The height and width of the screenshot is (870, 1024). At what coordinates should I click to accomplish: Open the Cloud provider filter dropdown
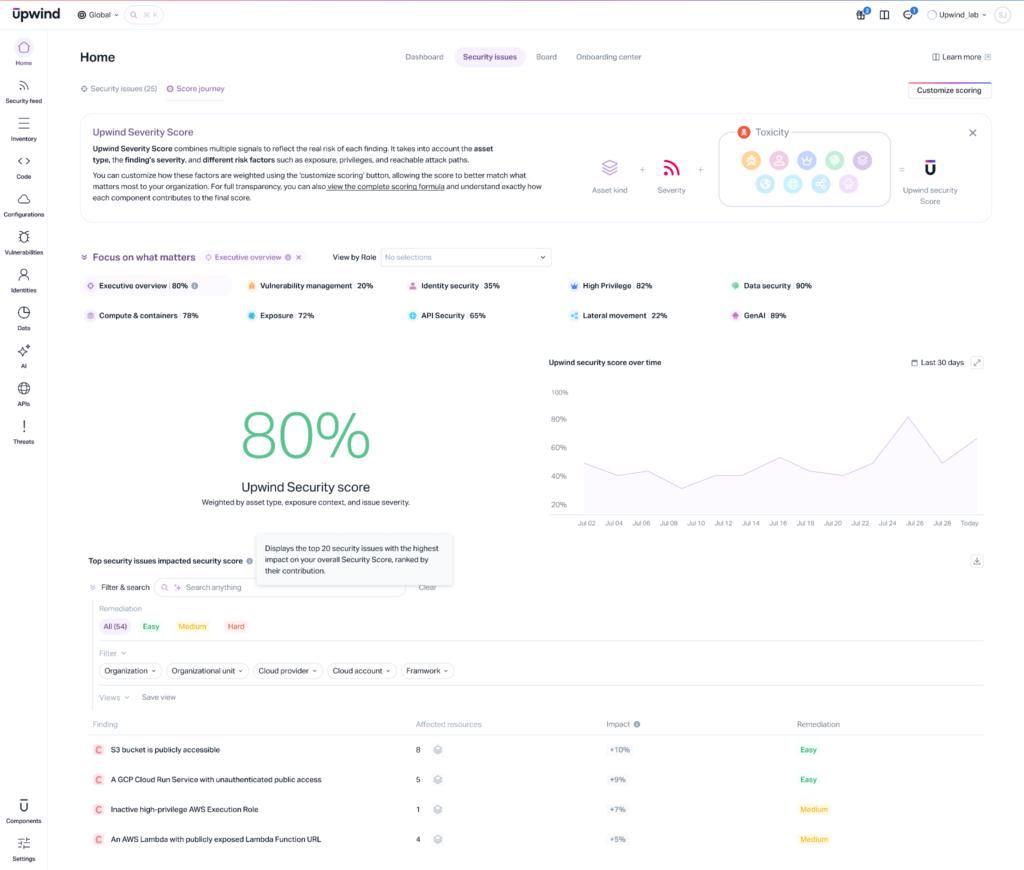(x=287, y=671)
